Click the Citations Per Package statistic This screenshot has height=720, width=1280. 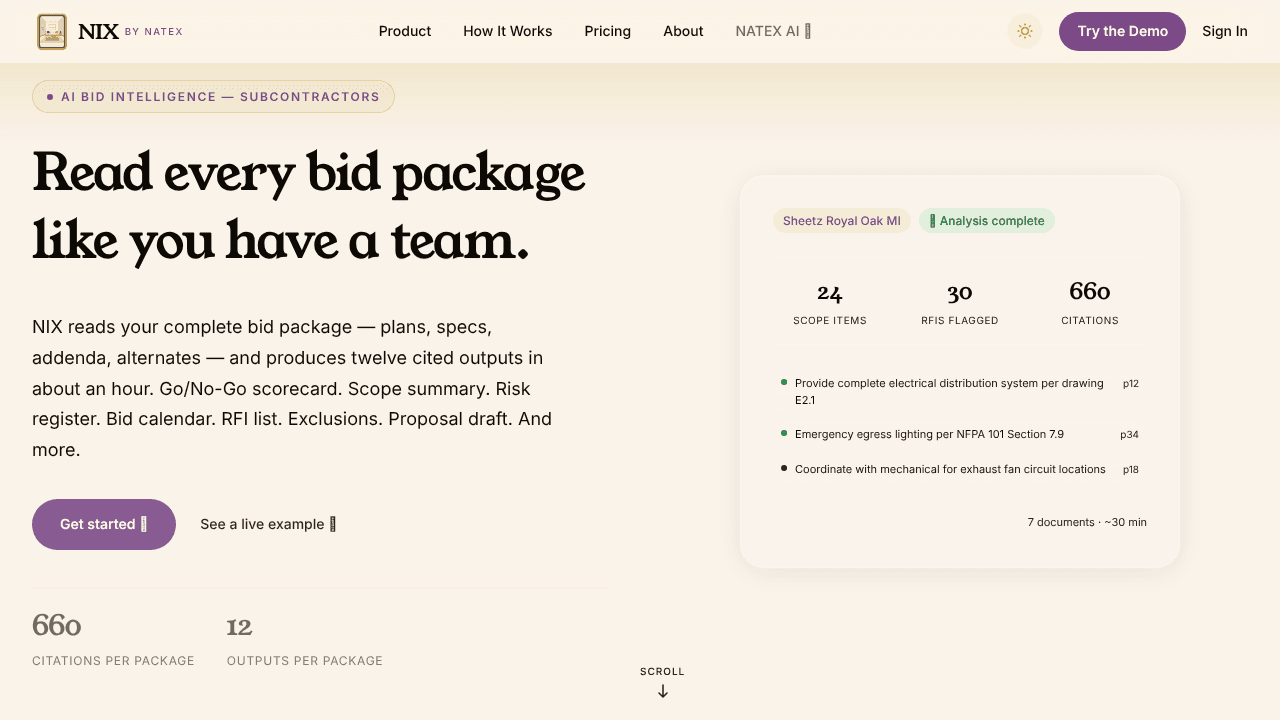113,640
